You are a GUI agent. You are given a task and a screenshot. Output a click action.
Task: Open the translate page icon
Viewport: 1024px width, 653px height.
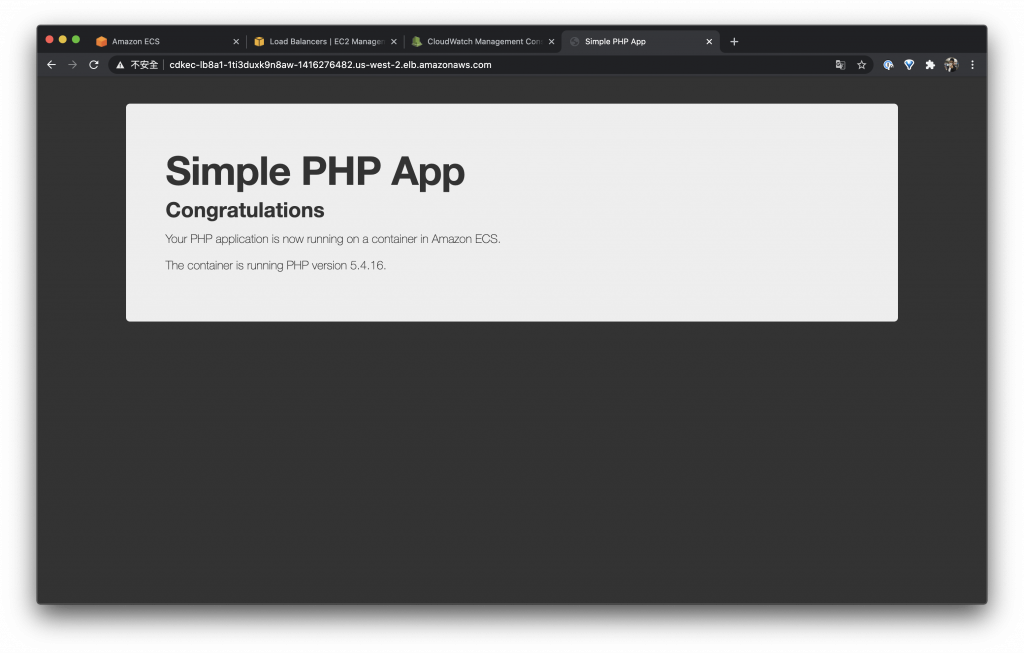pos(840,65)
